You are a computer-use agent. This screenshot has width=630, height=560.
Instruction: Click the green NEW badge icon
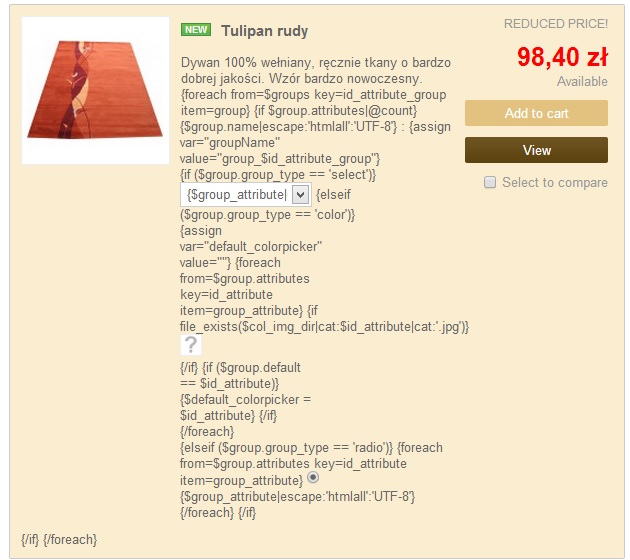pos(196,30)
